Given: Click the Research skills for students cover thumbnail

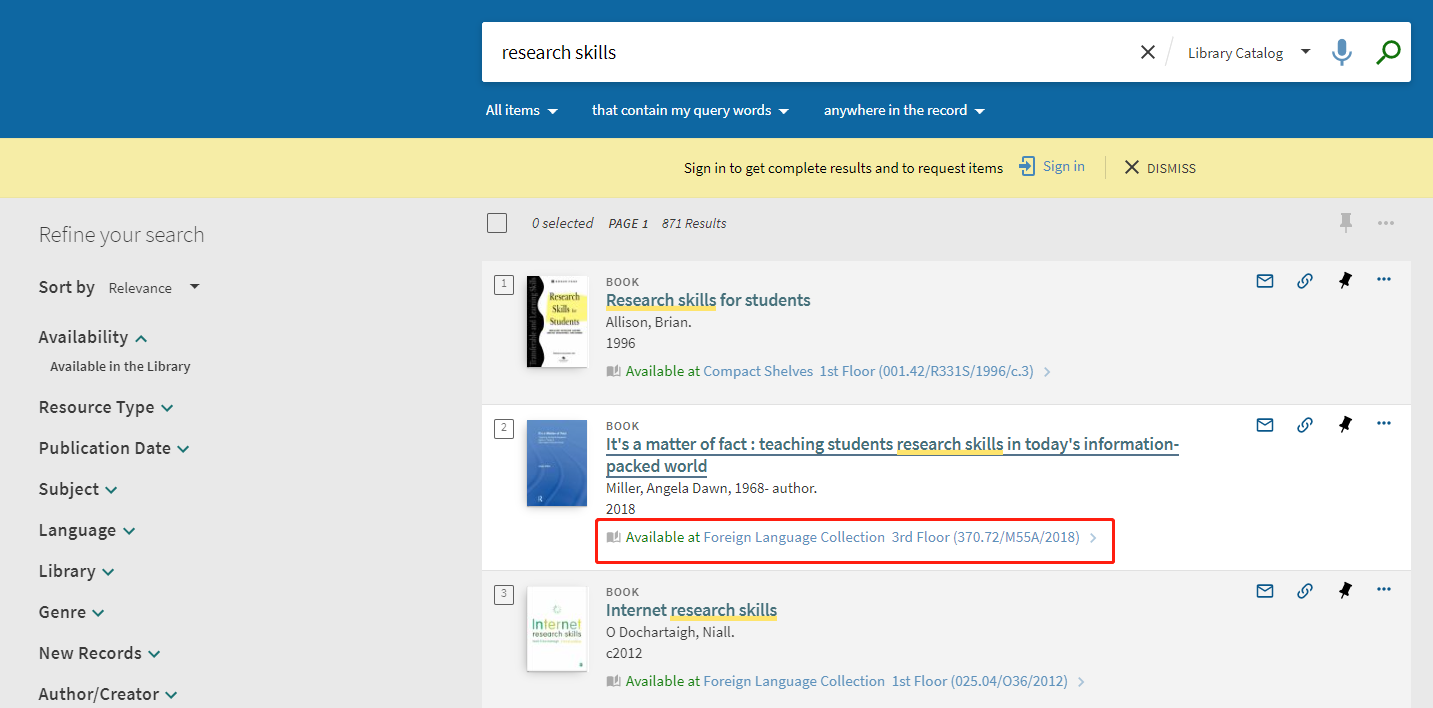Looking at the screenshot, I should [557, 321].
